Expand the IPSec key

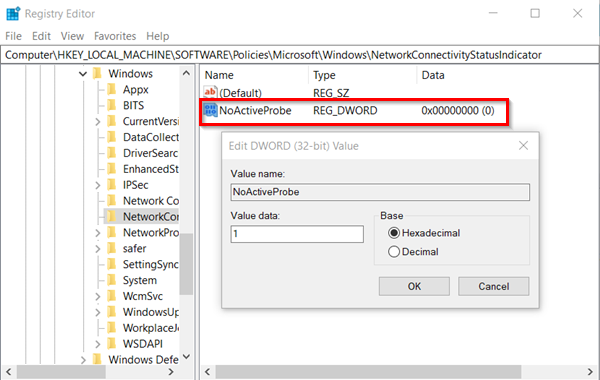98,185
